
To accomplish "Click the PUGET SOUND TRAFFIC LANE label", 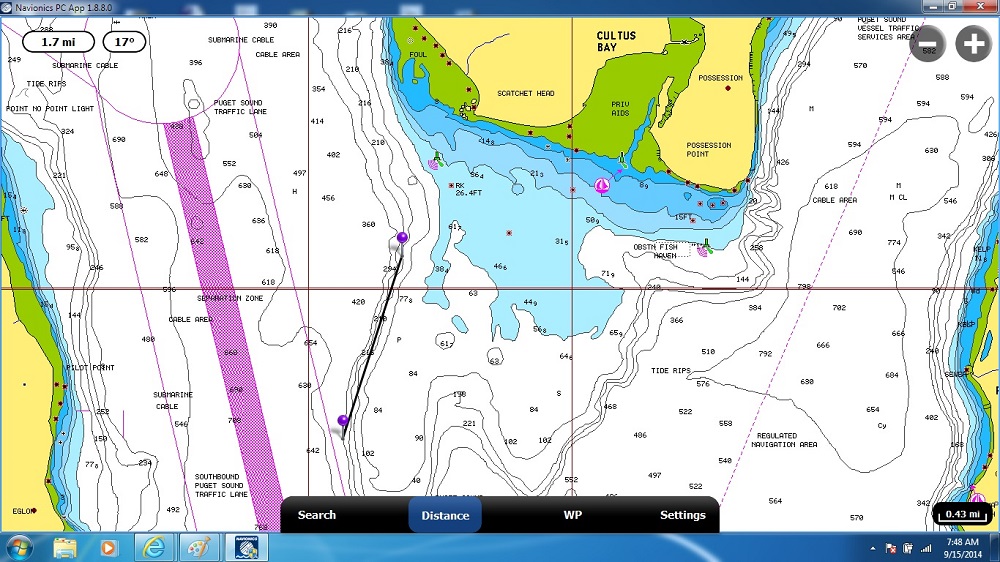I will 240,107.
